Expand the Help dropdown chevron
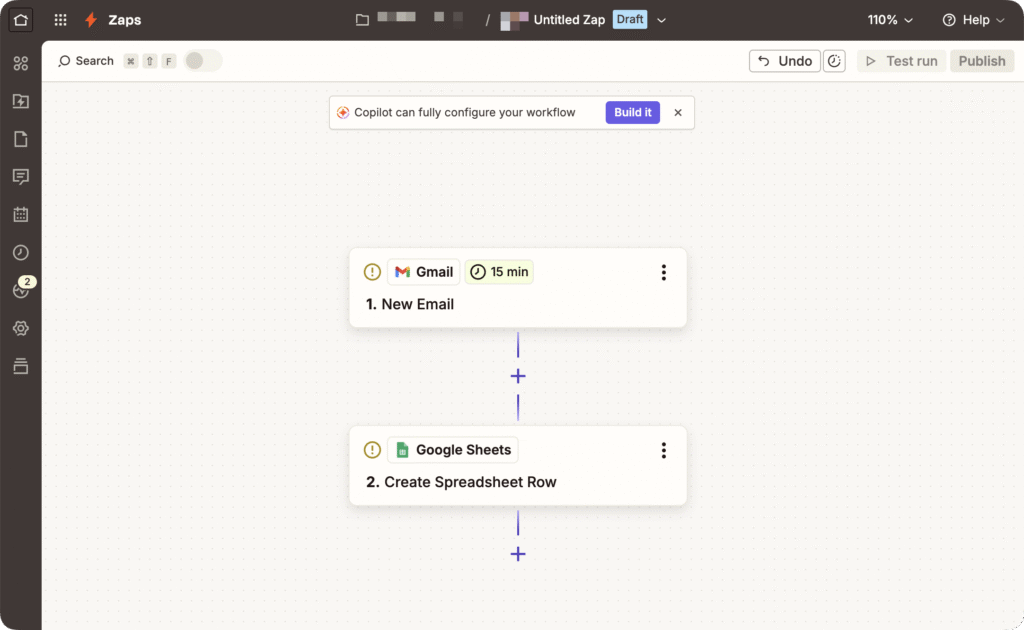The width and height of the screenshot is (1024, 630). pyautogui.click(x=1000, y=20)
